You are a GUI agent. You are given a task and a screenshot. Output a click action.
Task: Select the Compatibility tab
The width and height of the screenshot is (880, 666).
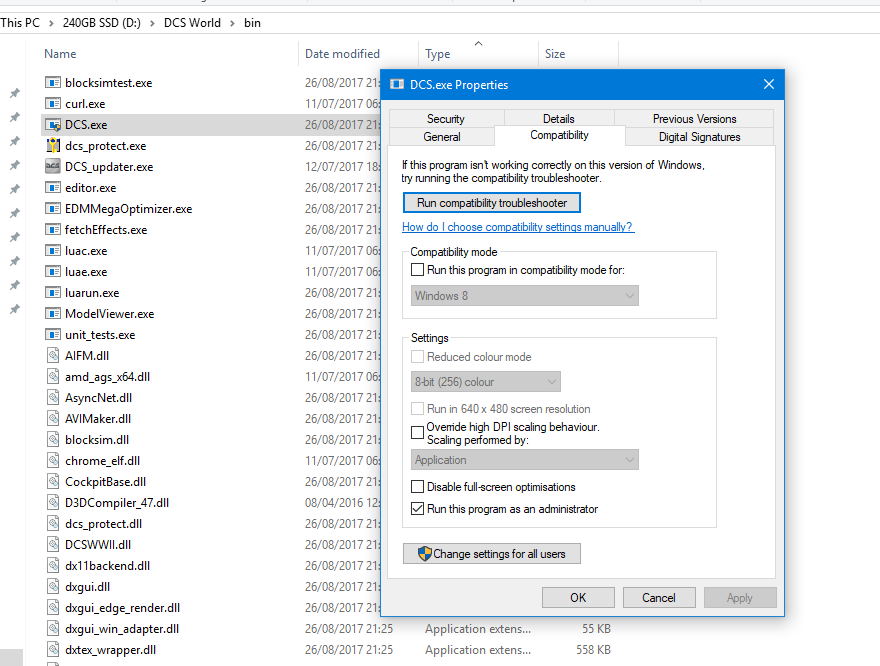[x=560, y=135]
